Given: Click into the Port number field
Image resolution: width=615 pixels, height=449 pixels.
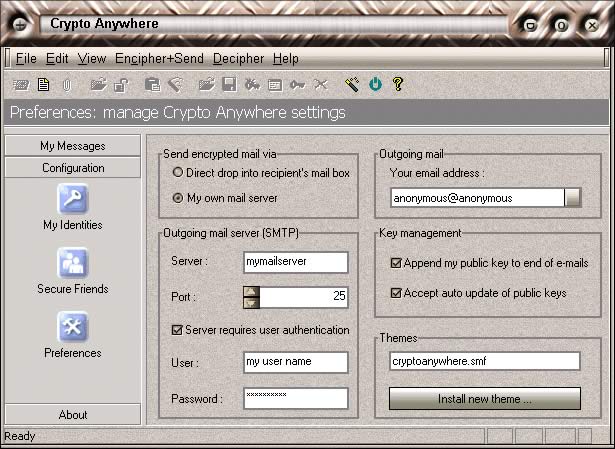Looking at the screenshot, I should pyautogui.click(x=304, y=296).
